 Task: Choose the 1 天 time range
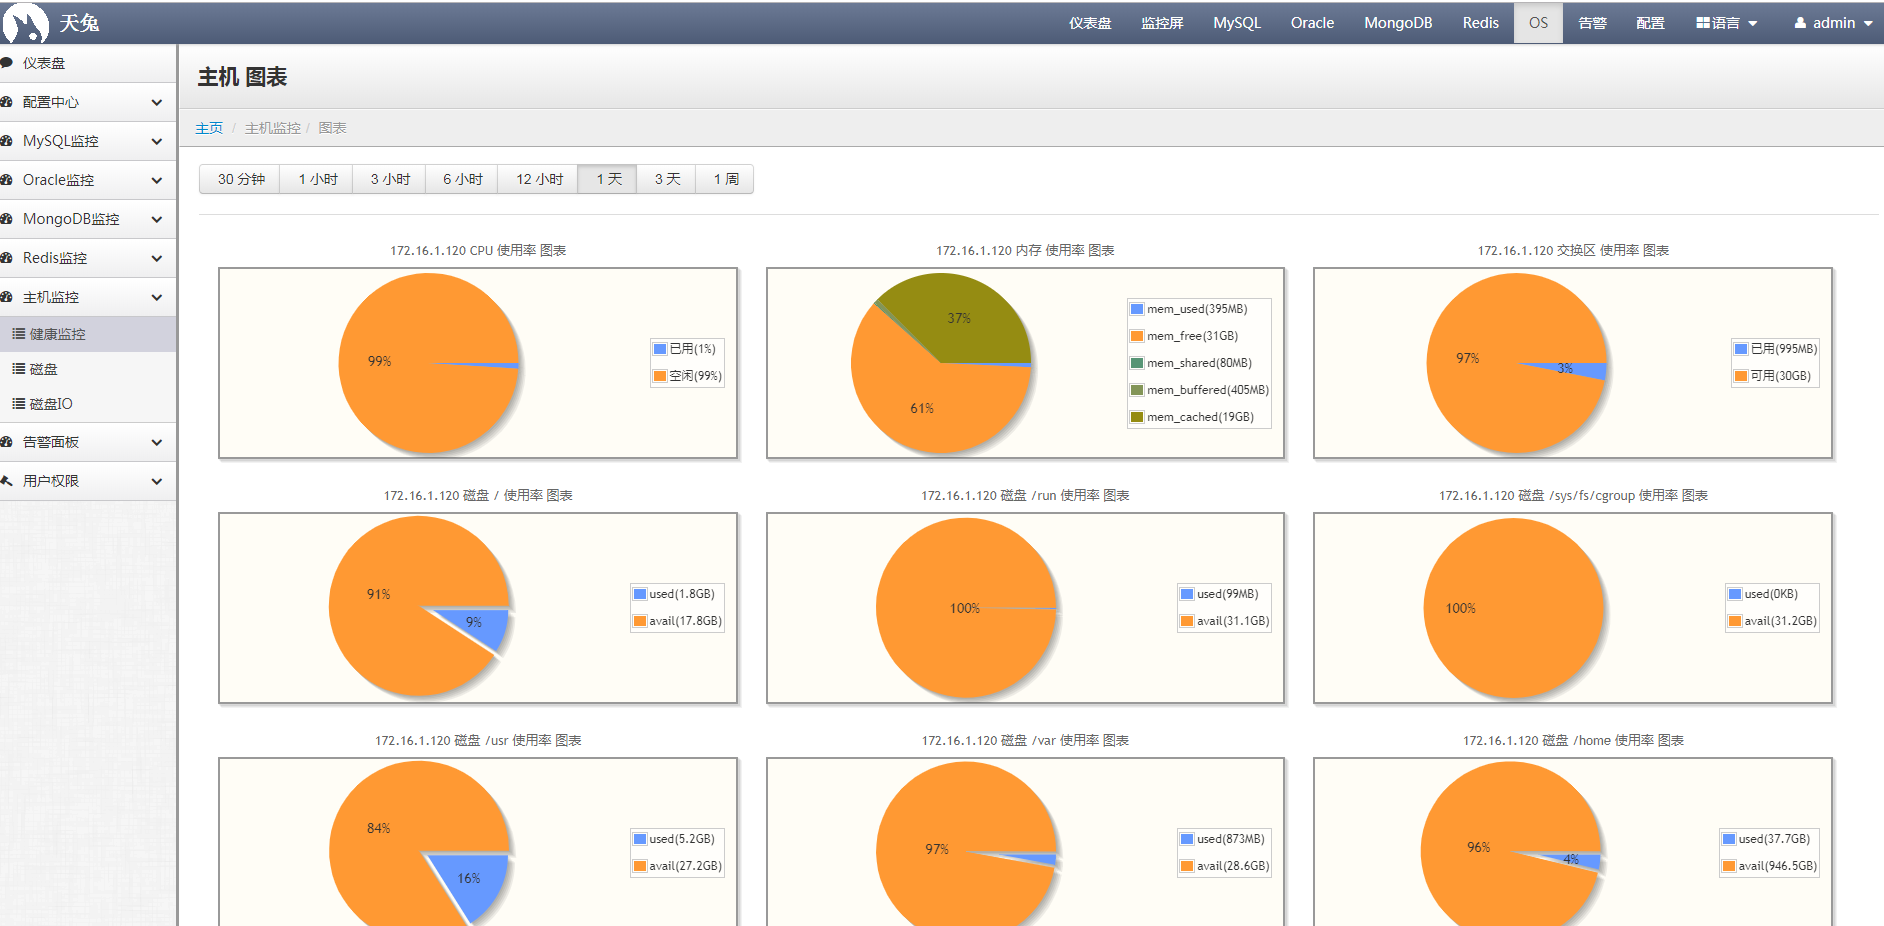609,179
